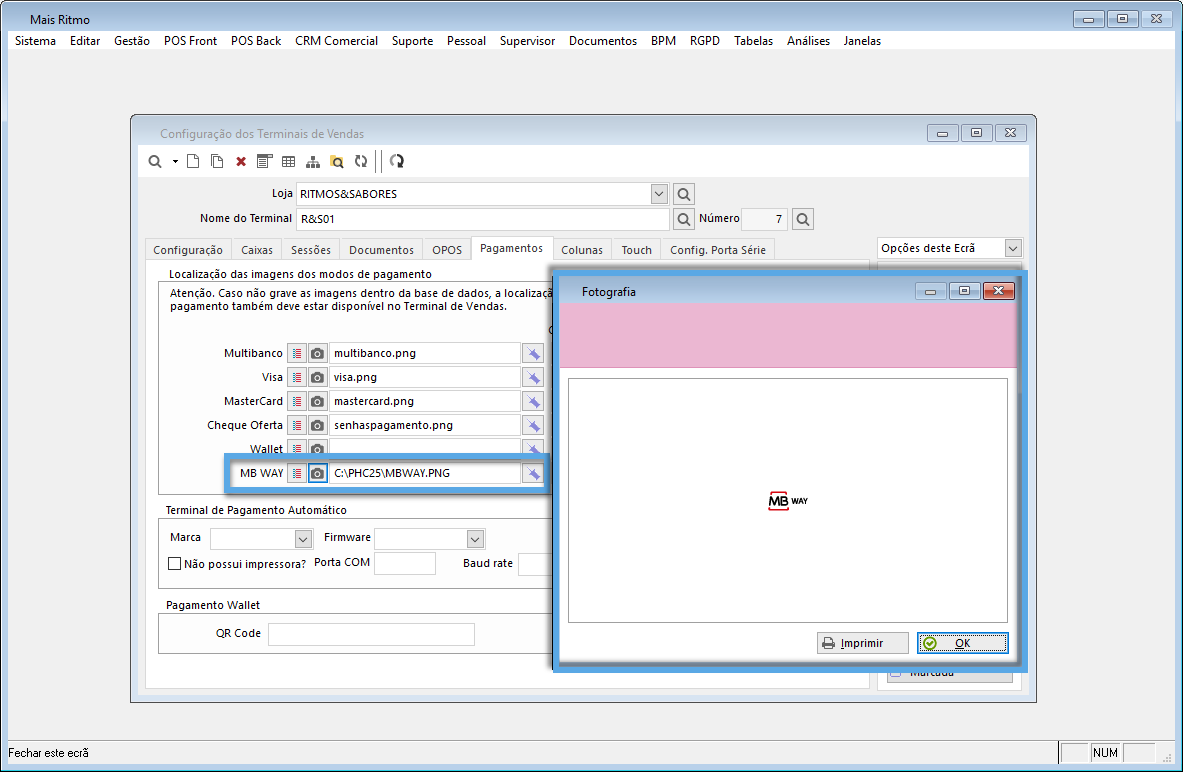The image size is (1183, 772).
Task: Click the C:\PHC25\MBWAY.PNG path field
Action: point(425,473)
